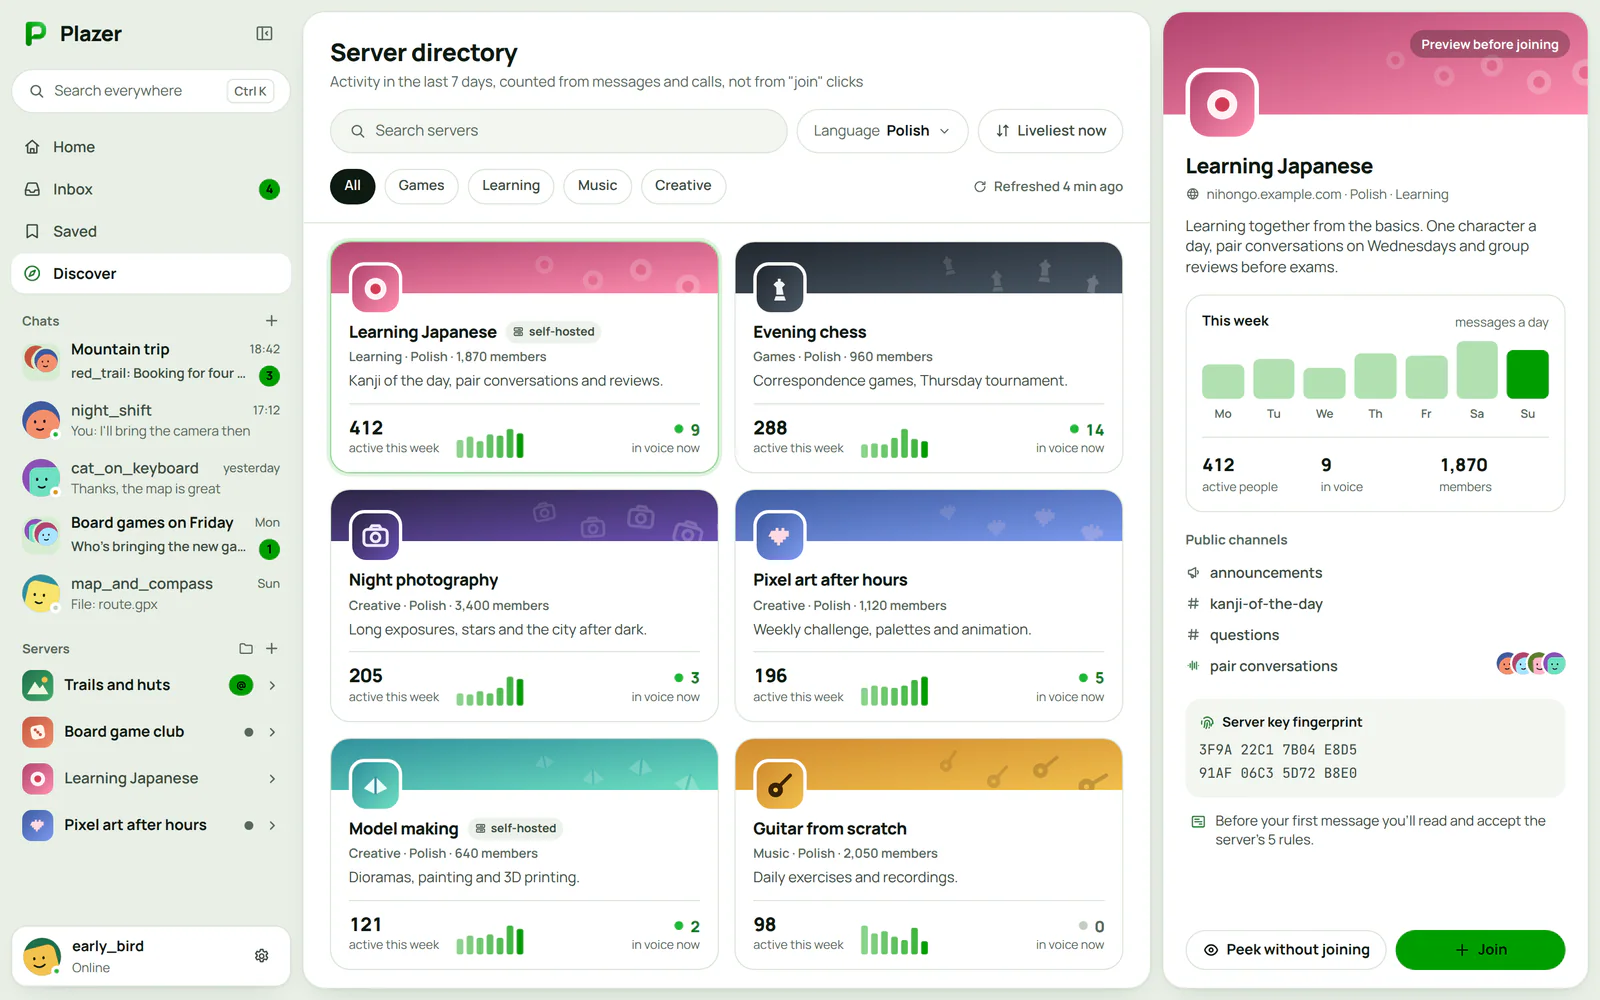Viewport: 1600px width, 1000px height.
Task: Open user settings gear icon
Action: [262, 956]
